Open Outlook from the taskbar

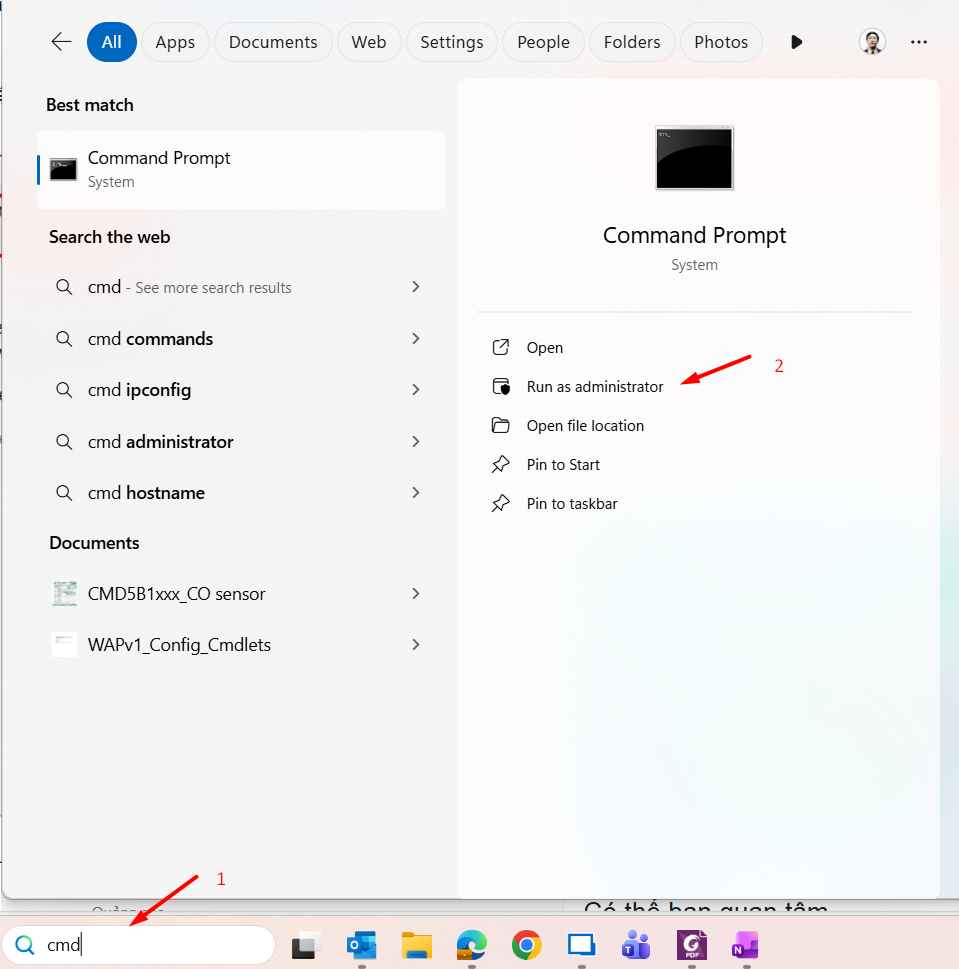361,945
